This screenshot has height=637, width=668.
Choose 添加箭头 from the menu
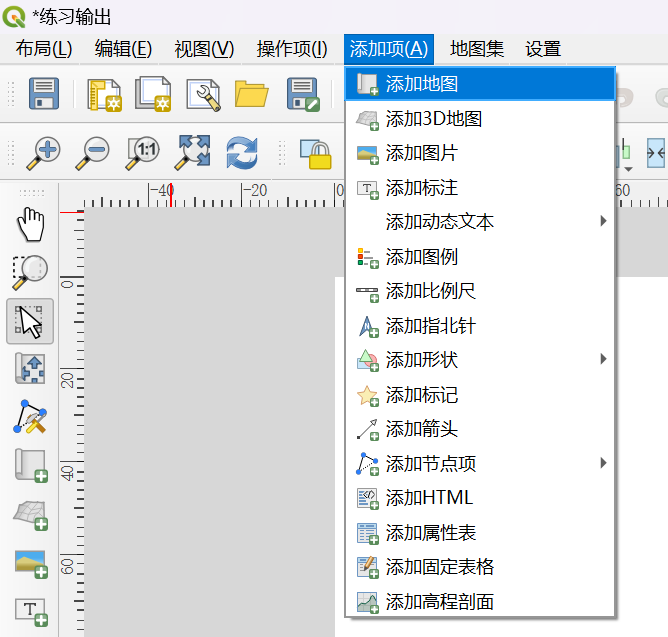tap(480, 429)
